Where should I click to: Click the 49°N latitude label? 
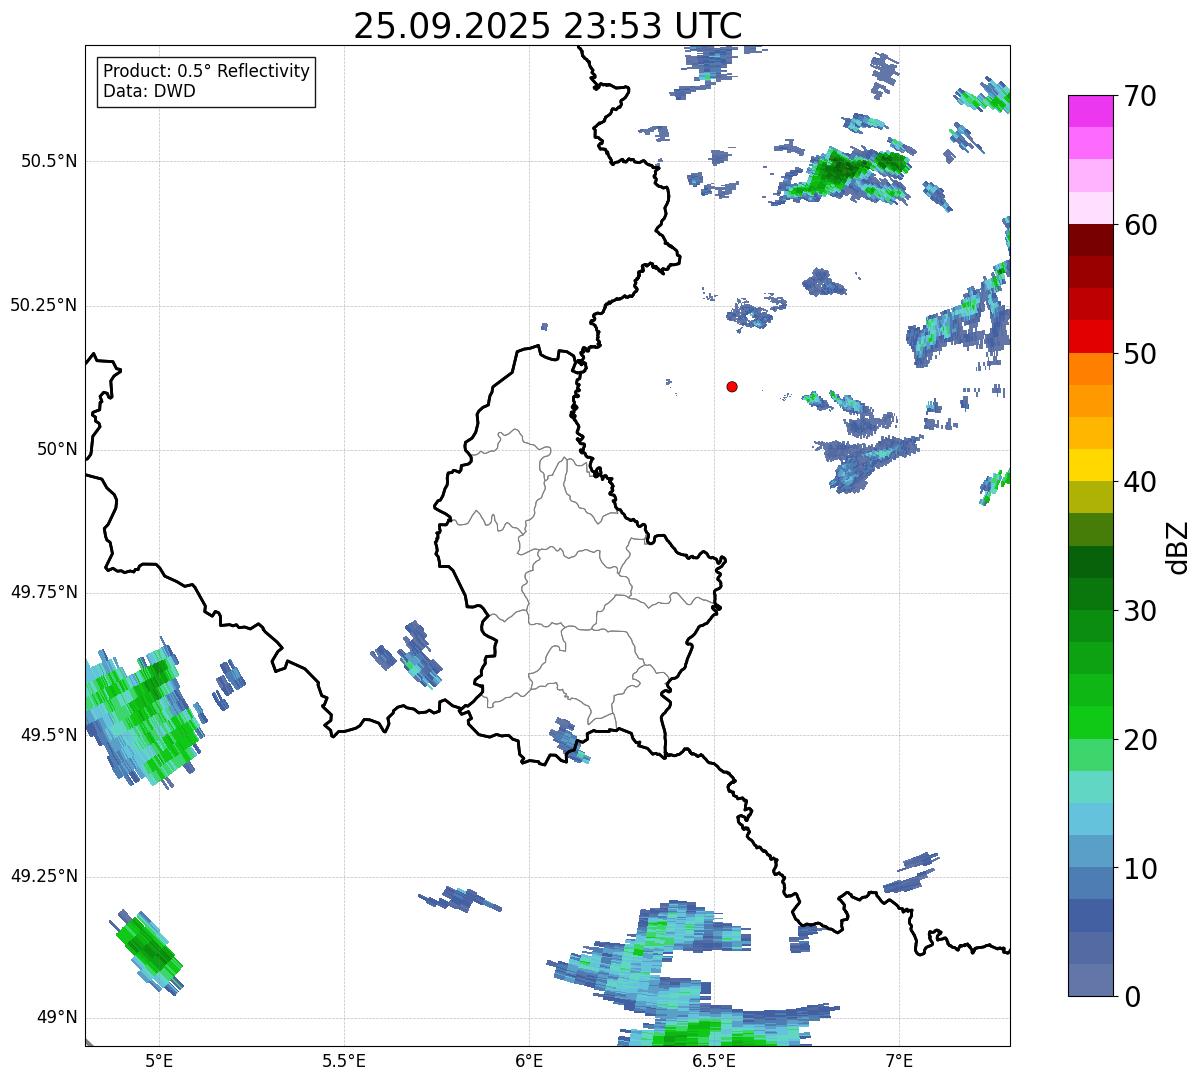coord(57,1018)
